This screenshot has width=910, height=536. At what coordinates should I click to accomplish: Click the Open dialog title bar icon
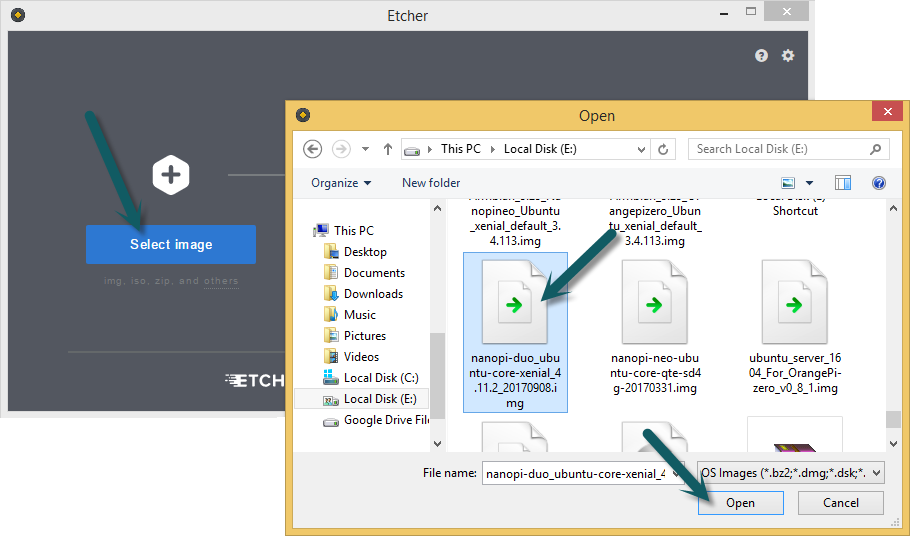(x=302, y=115)
